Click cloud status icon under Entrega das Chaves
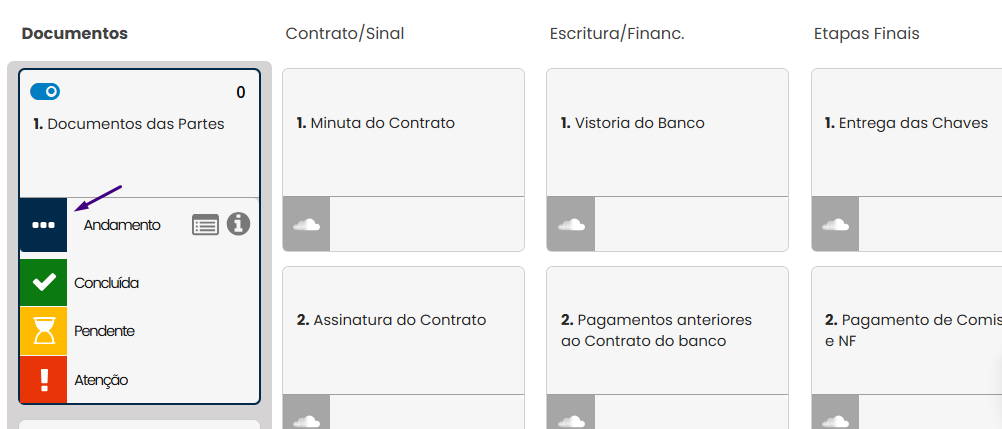 [835, 224]
